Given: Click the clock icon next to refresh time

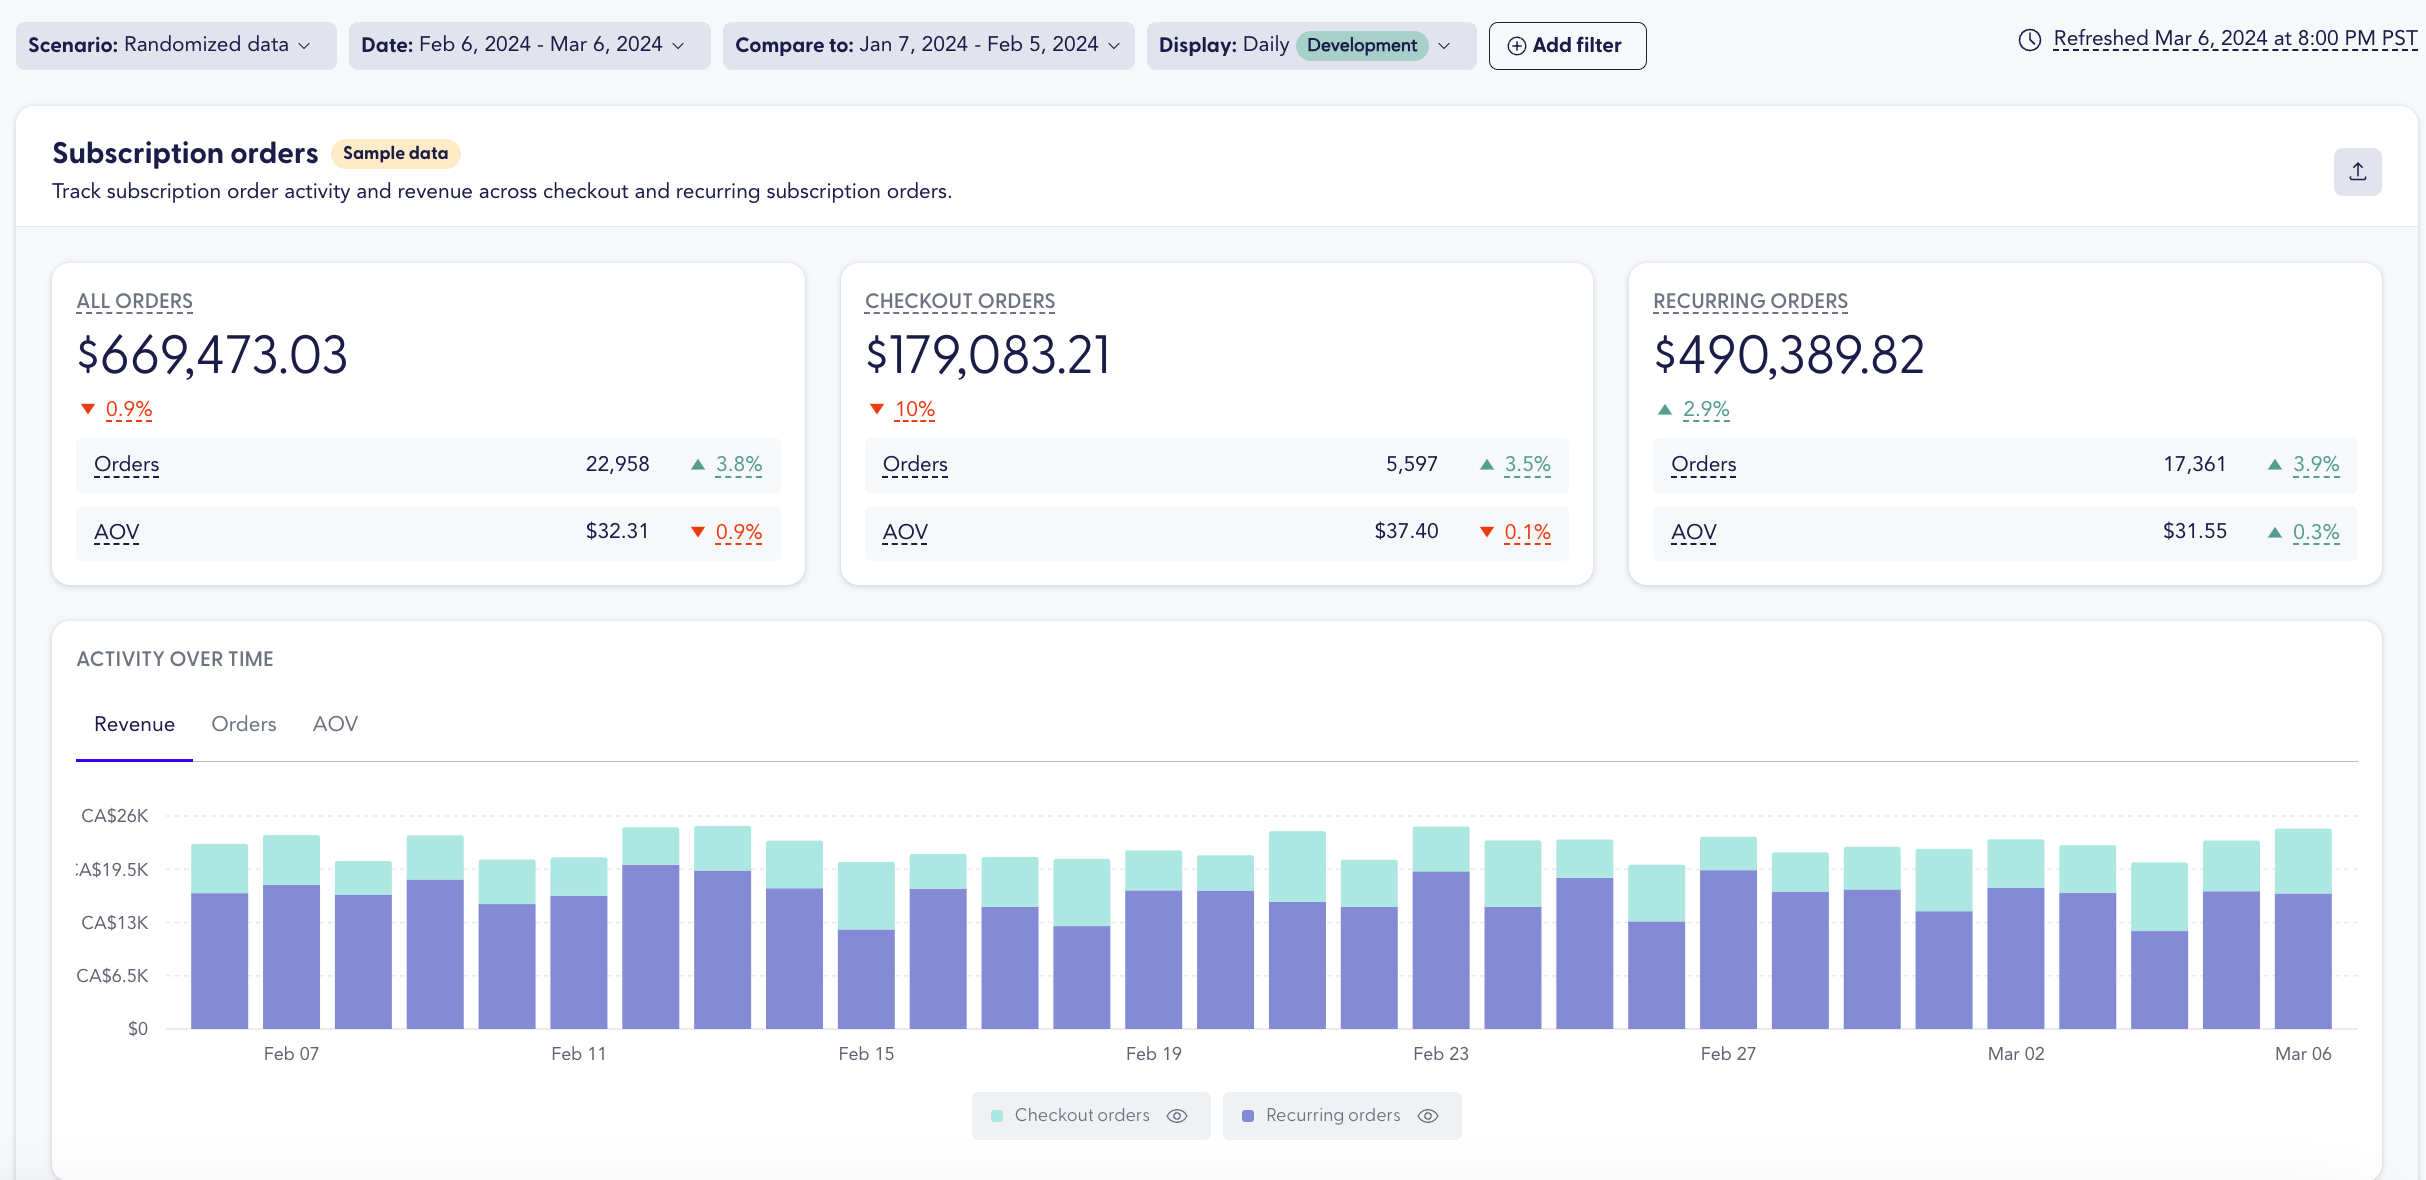Looking at the screenshot, I should 2029,39.
